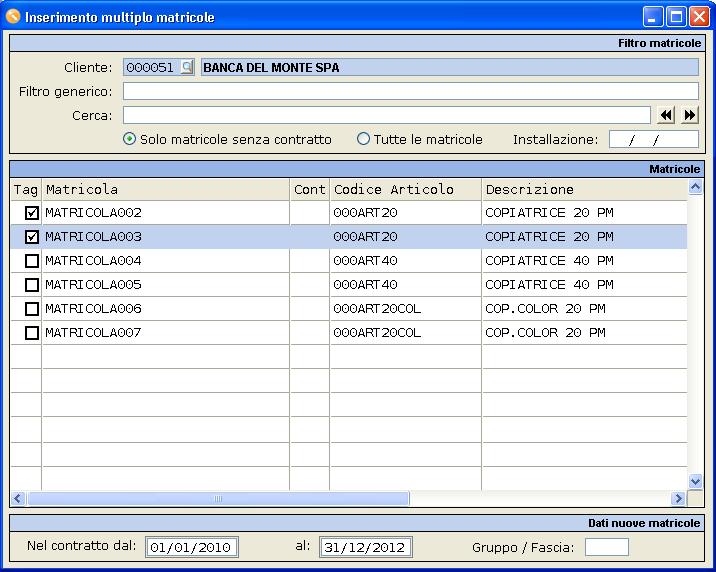Click COPIATRICE 40 PM in MATRICOLA005 row
The width and height of the screenshot is (716, 572).
(549, 284)
